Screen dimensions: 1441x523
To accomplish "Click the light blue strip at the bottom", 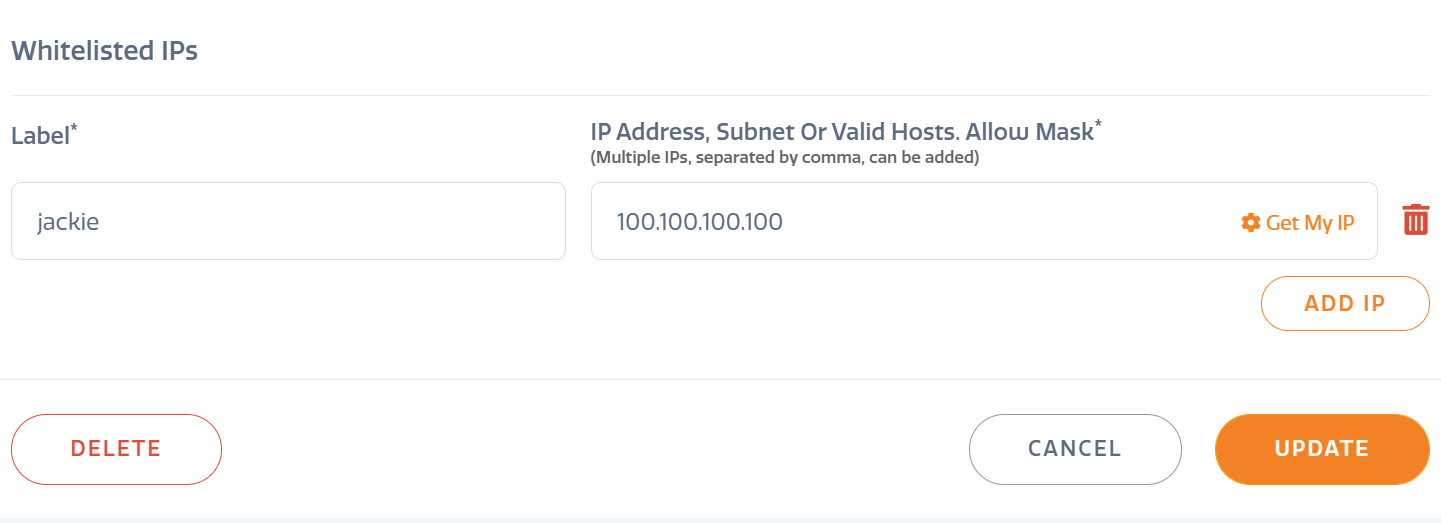I will [720, 520].
